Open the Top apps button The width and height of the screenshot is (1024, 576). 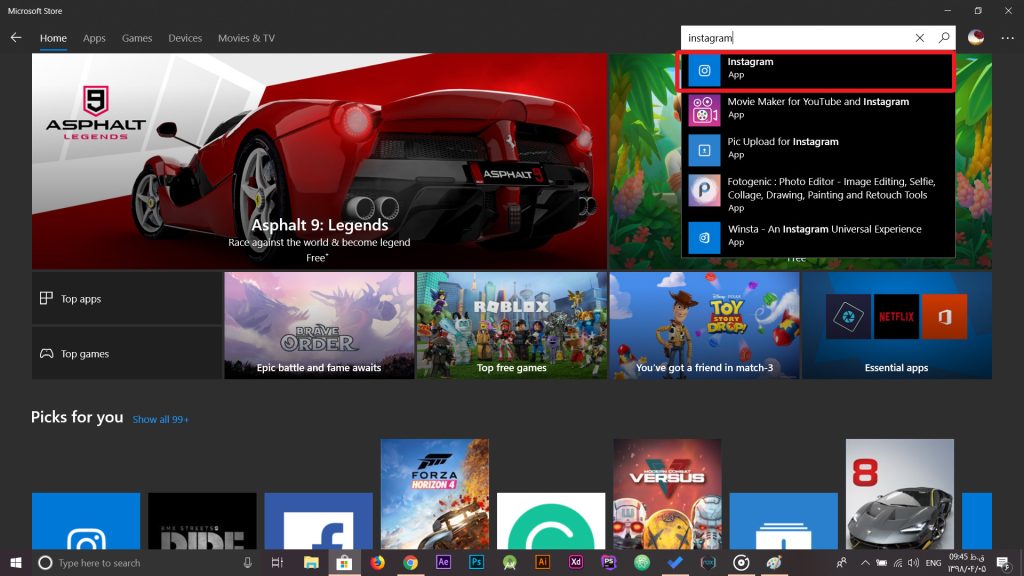[127, 298]
